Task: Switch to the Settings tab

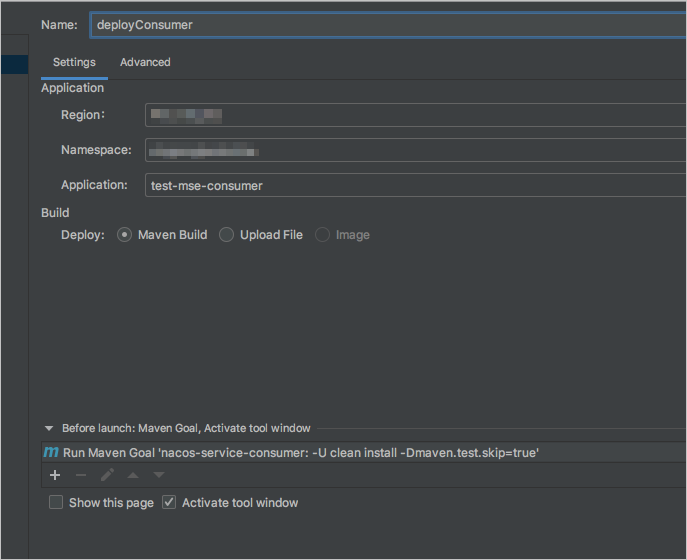Action: pos(74,62)
